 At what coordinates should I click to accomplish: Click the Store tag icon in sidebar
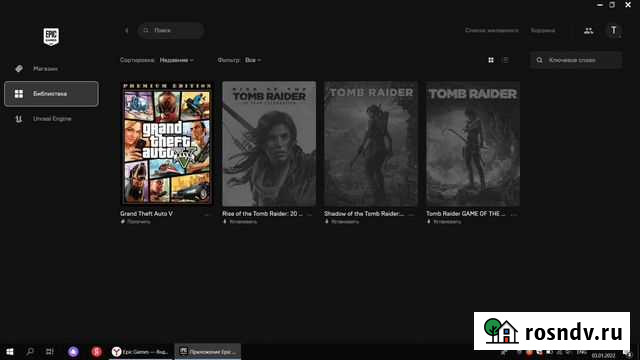(x=19, y=69)
